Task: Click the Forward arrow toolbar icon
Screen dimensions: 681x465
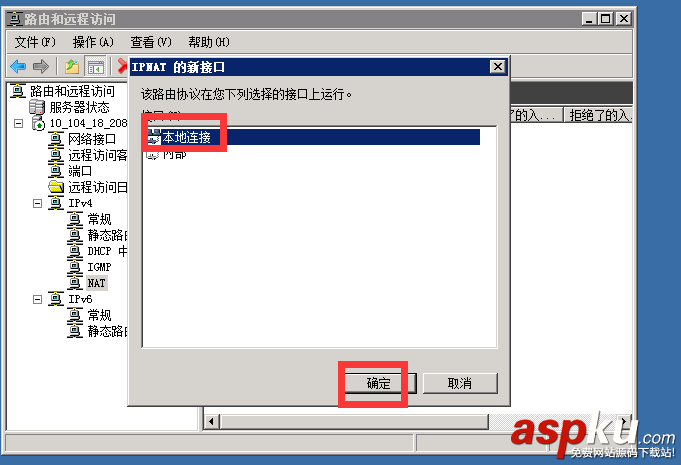Action: tap(41, 67)
